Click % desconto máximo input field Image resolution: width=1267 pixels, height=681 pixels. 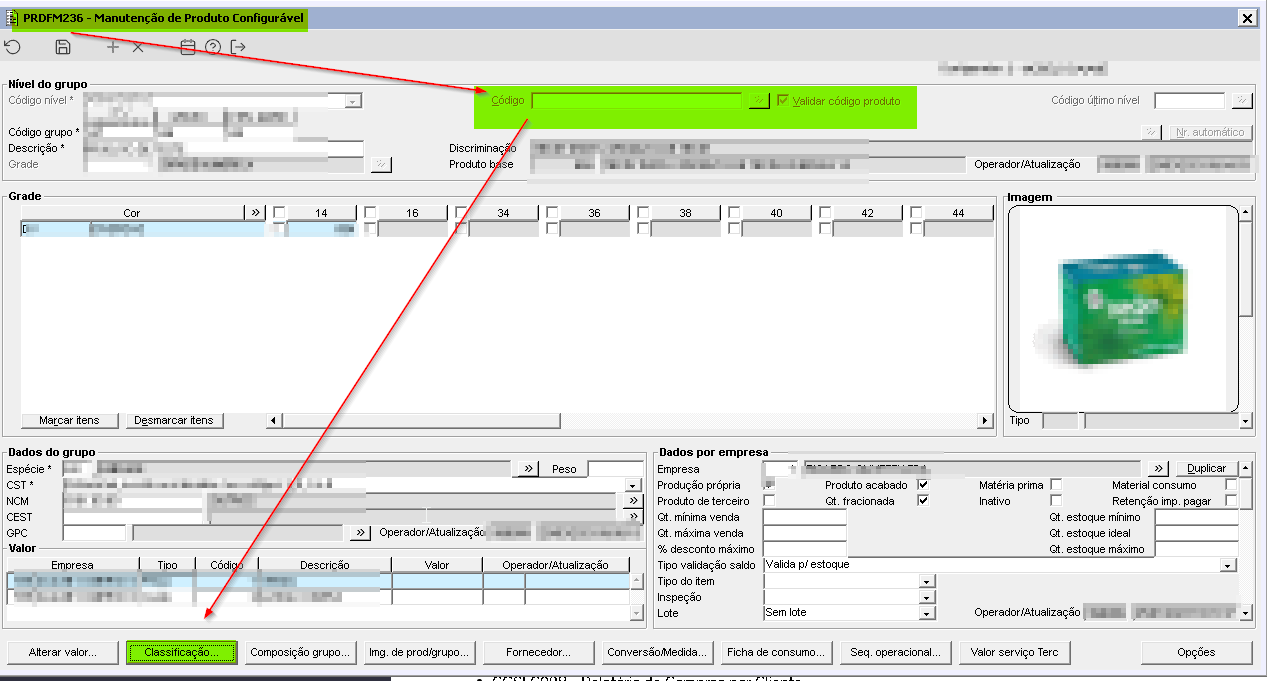click(x=804, y=549)
